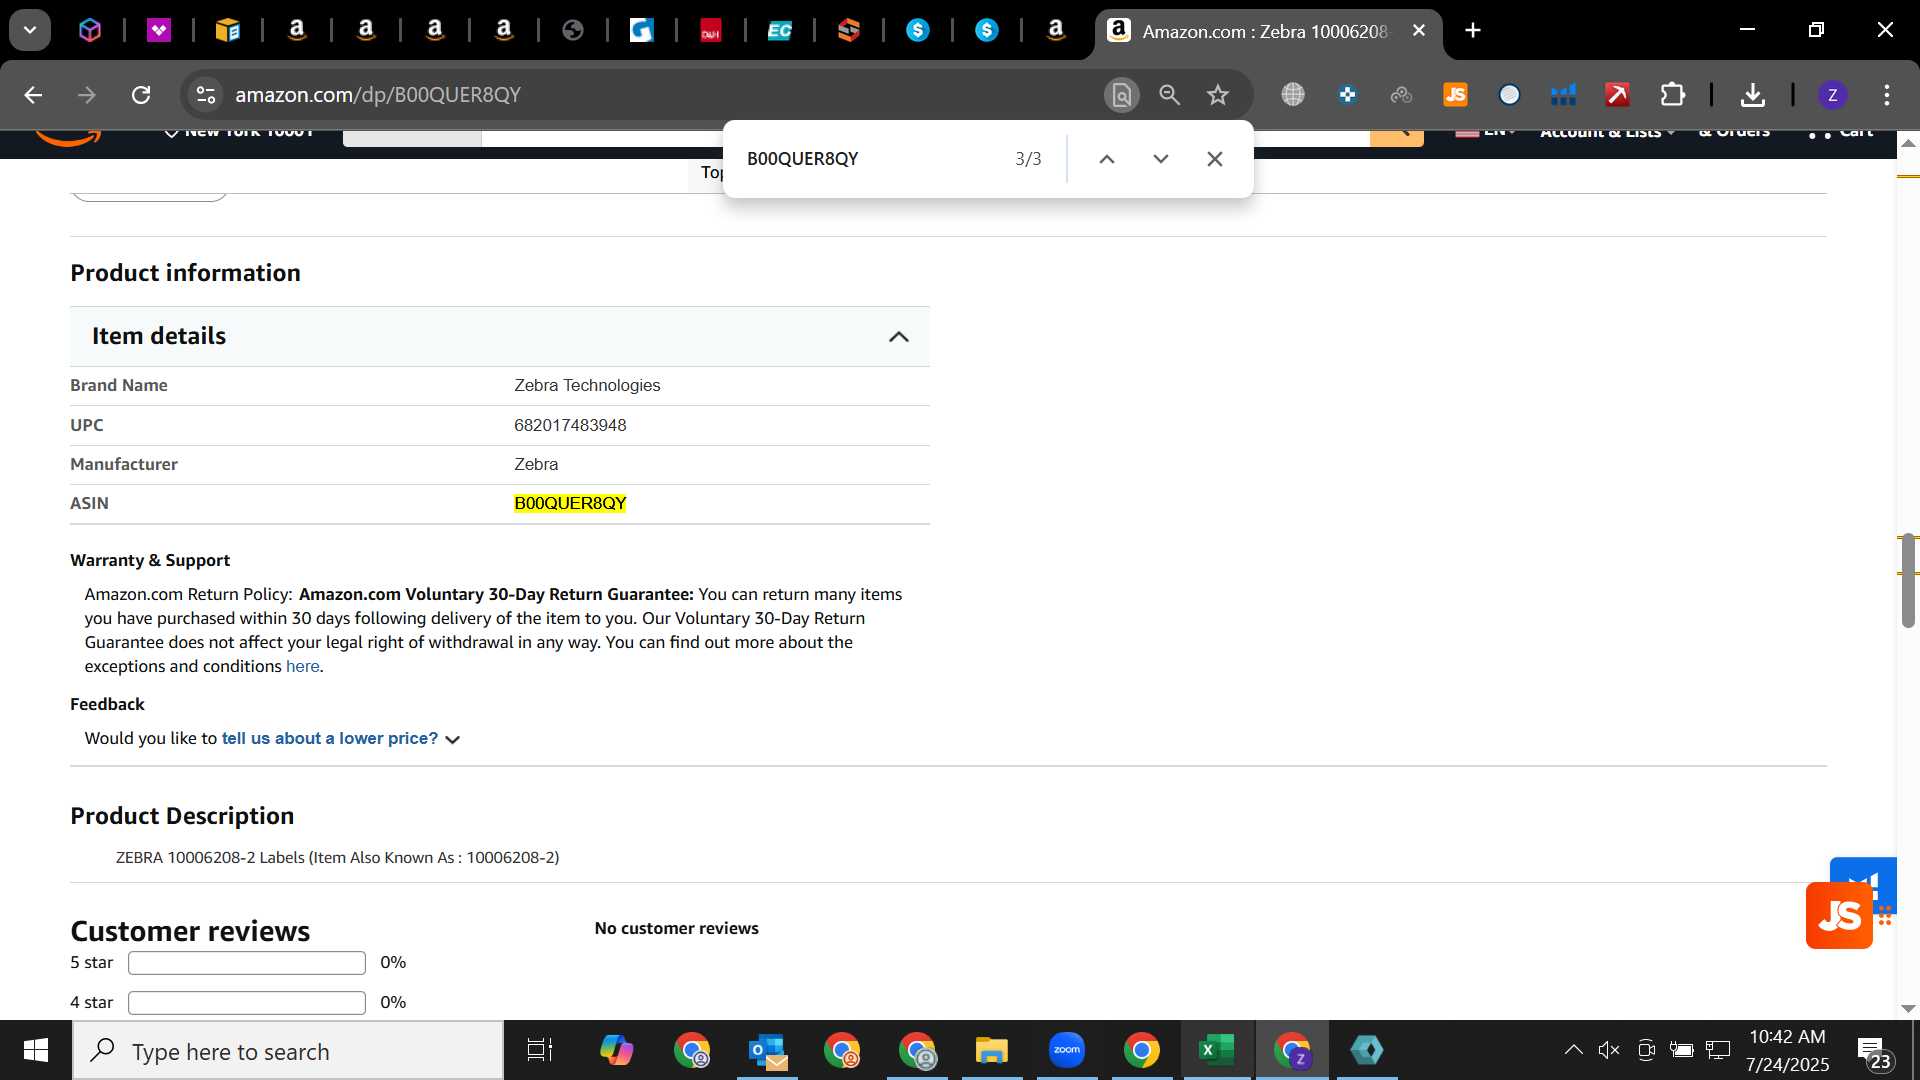This screenshot has height=1080, width=1920.
Task: Open Zoom from taskbar
Action: pos(1067,1051)
